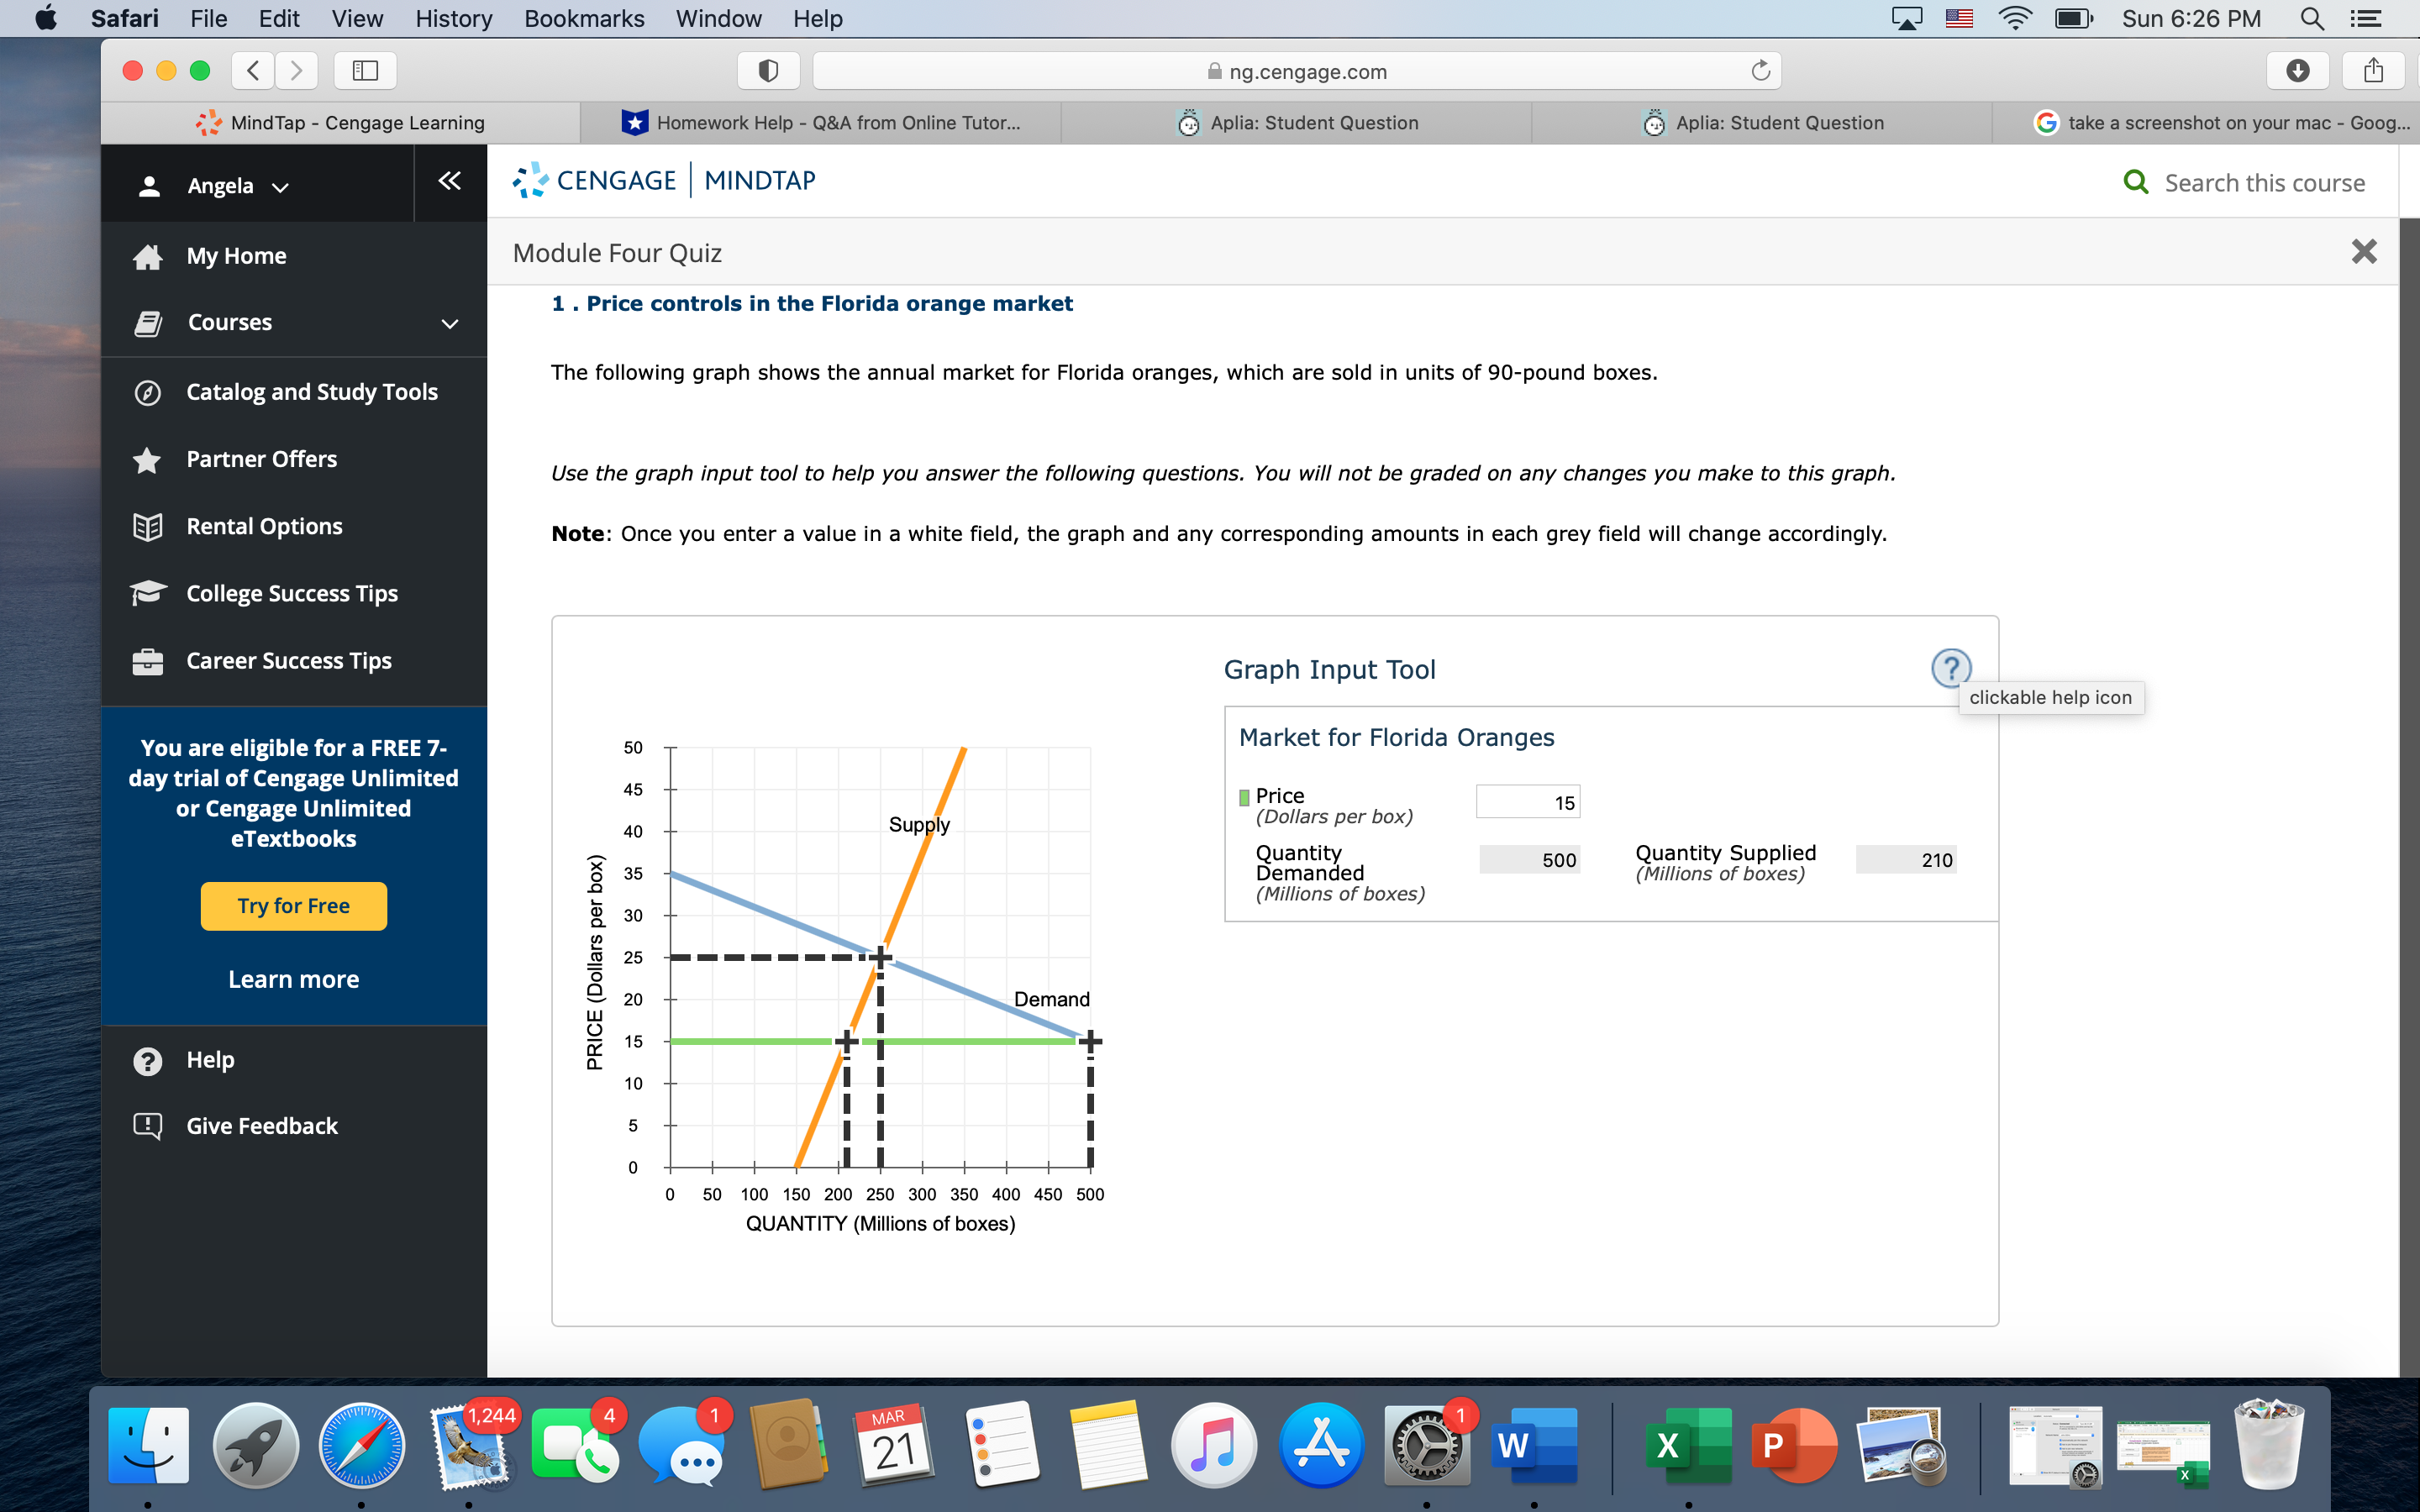The width and height of the screenshot is (2420, 1512).
Task: Open Give Feedback
Action: (262, 1125)
